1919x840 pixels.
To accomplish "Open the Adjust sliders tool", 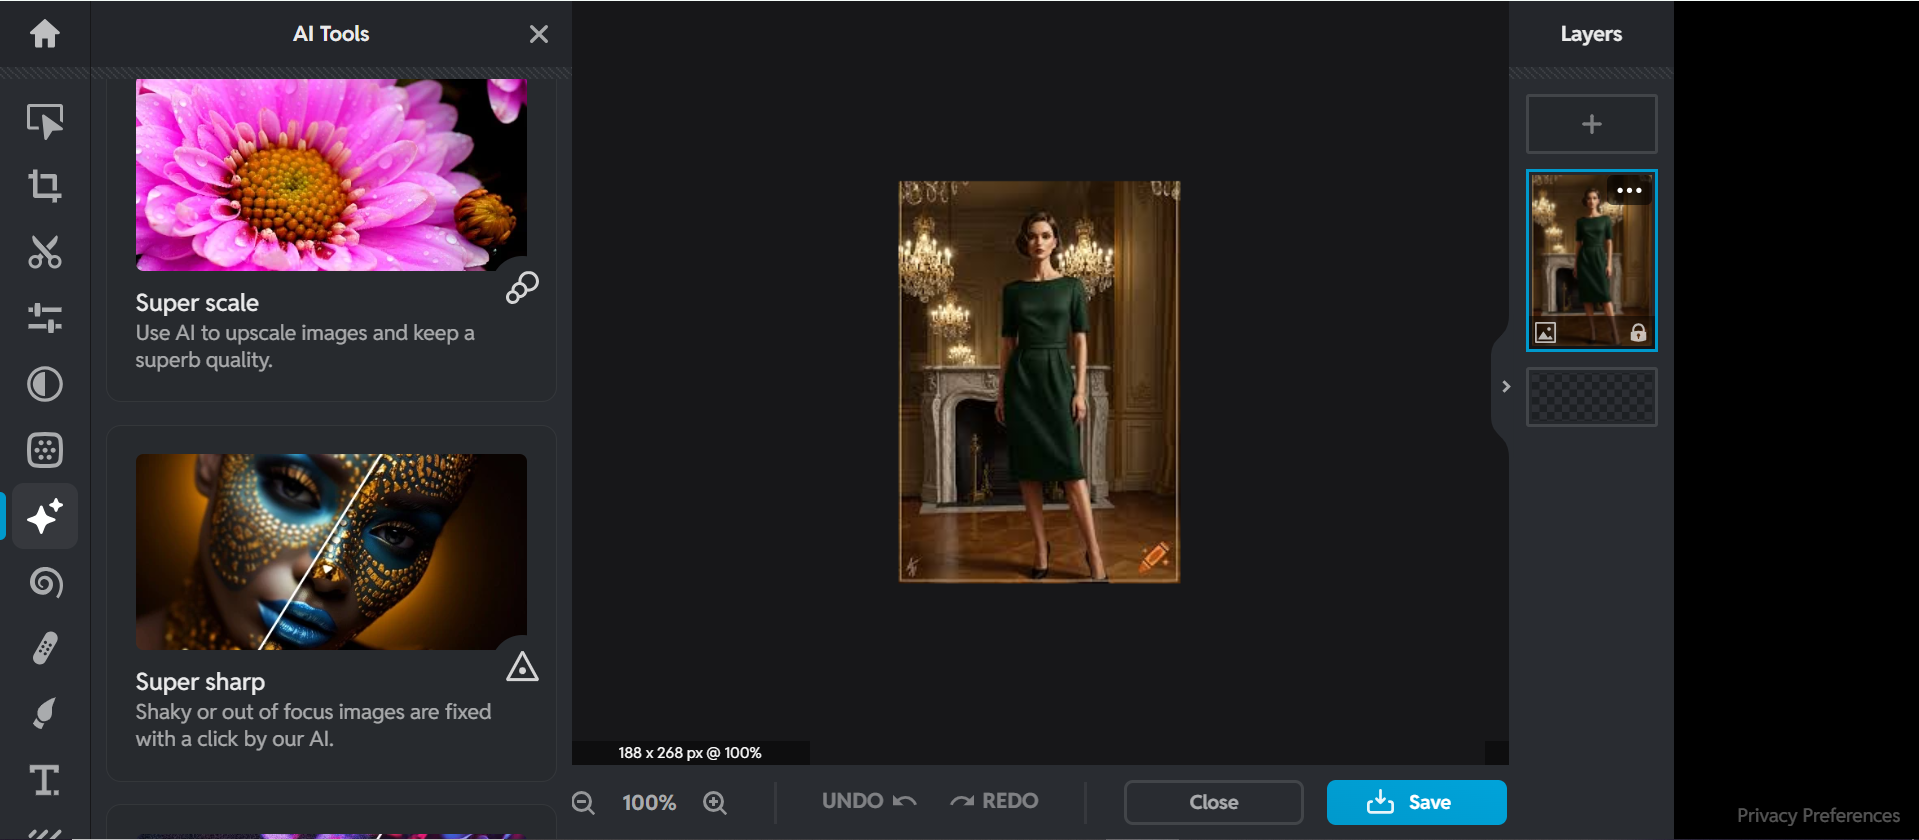I will click(45, 318).
